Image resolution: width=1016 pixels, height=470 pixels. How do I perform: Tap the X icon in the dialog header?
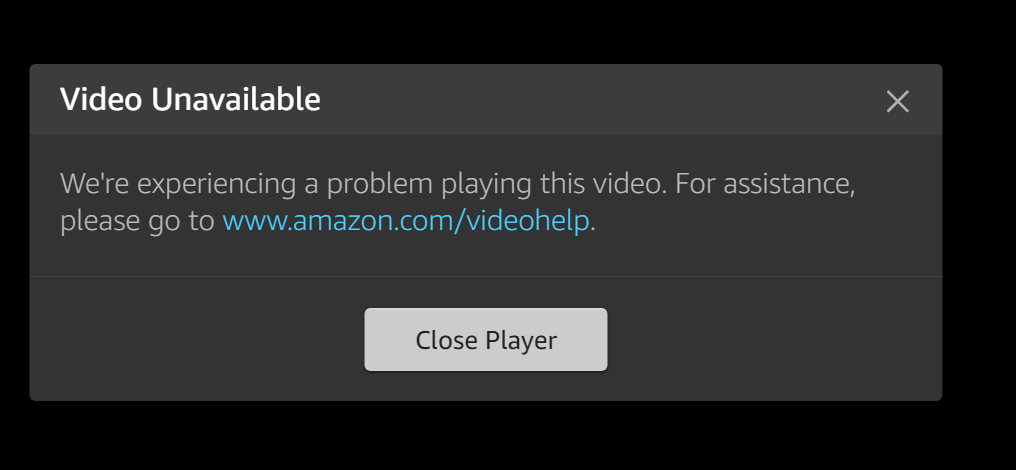click(x=897, y=101)
